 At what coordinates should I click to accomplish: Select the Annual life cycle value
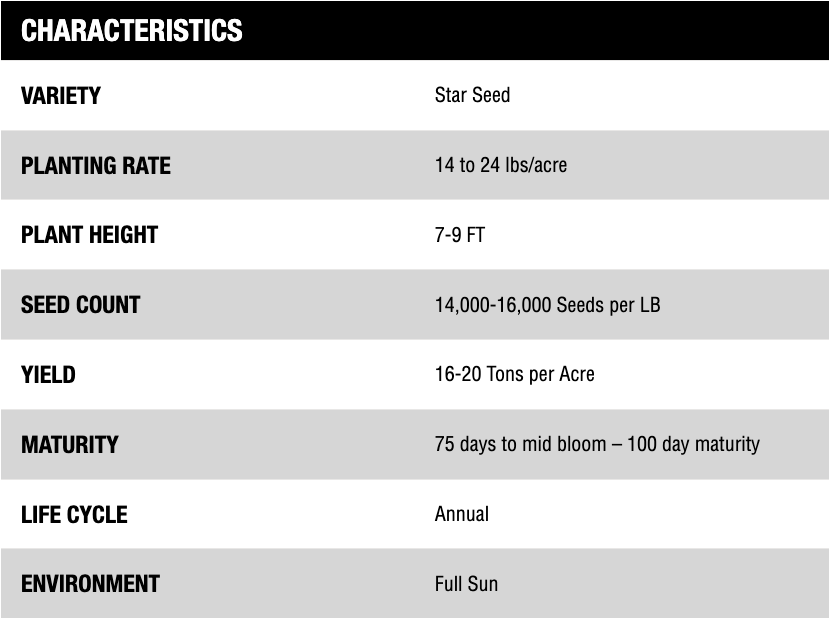point(462,514)
